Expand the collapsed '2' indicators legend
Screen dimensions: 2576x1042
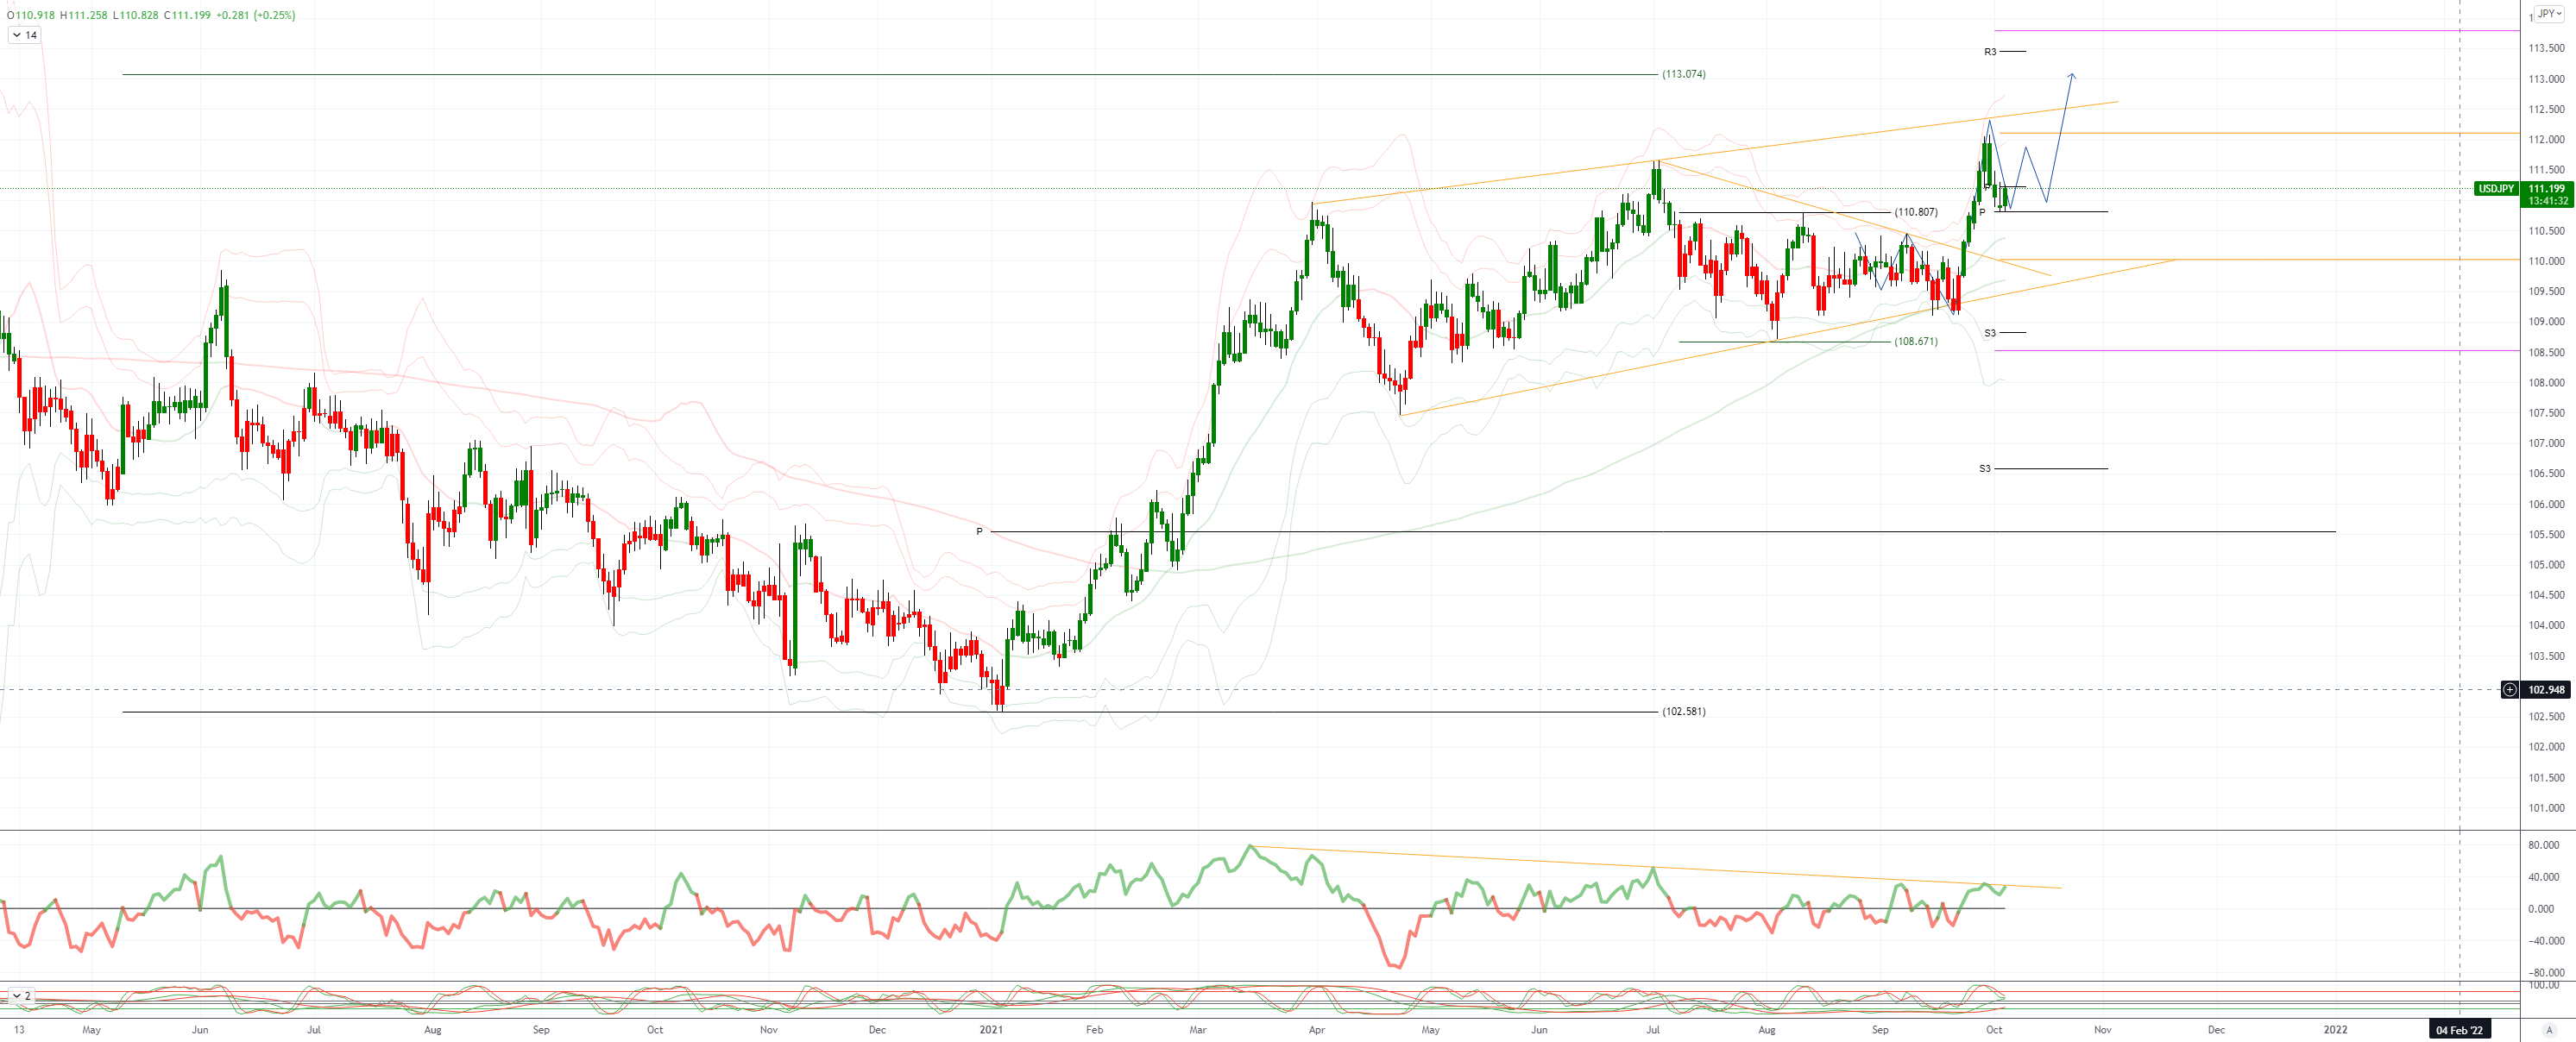pyautogui.click(x=20, y=996)
